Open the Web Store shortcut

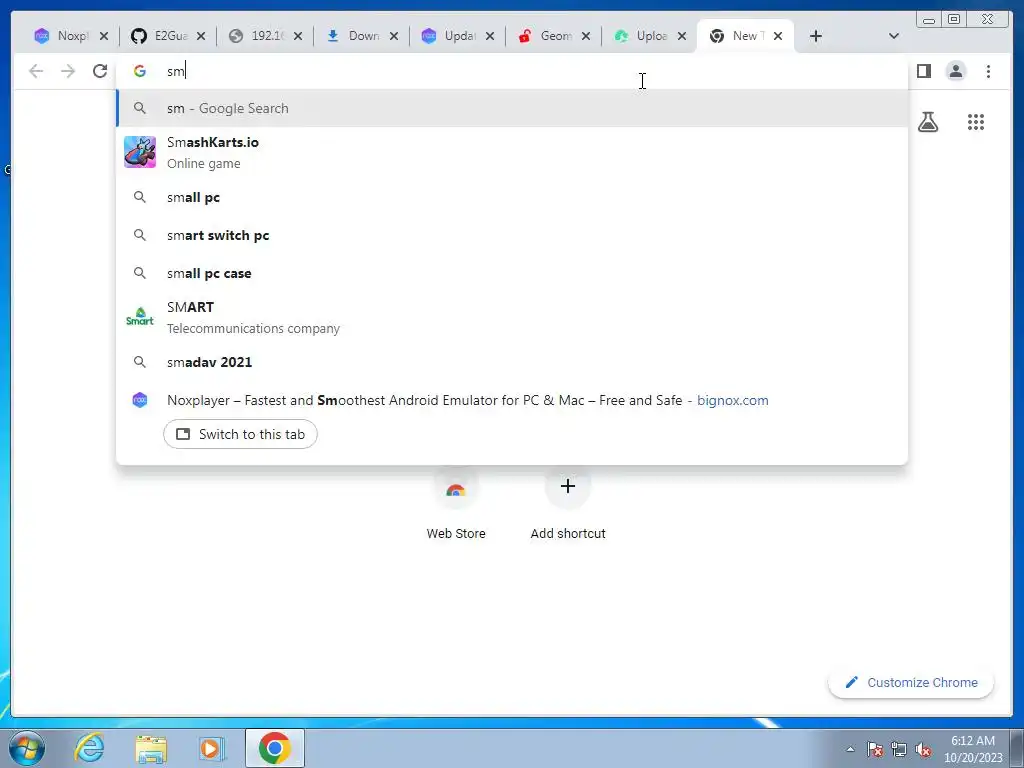[x=456, y=504]
